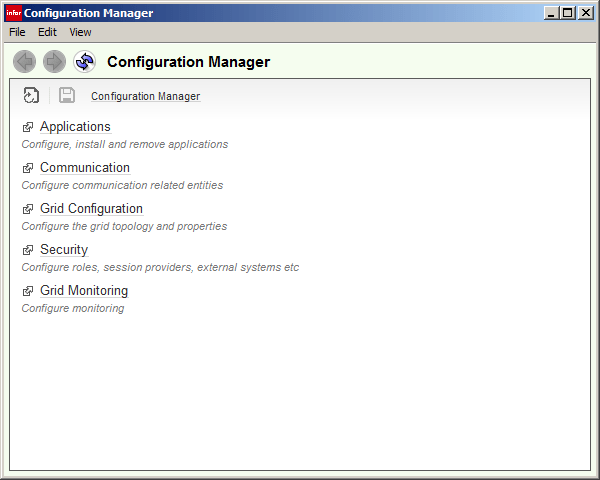Click the forward navigation arrow icon
Image resolution: width=600 pixels, height=480 pixels.
tap(54, 62)
